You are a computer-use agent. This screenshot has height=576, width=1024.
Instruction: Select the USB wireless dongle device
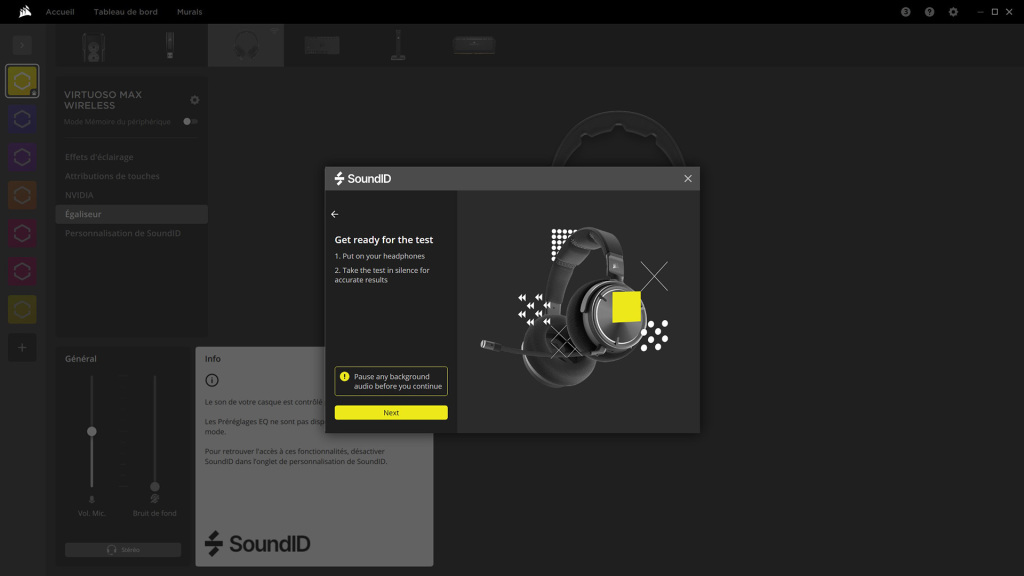coord(170,45)
